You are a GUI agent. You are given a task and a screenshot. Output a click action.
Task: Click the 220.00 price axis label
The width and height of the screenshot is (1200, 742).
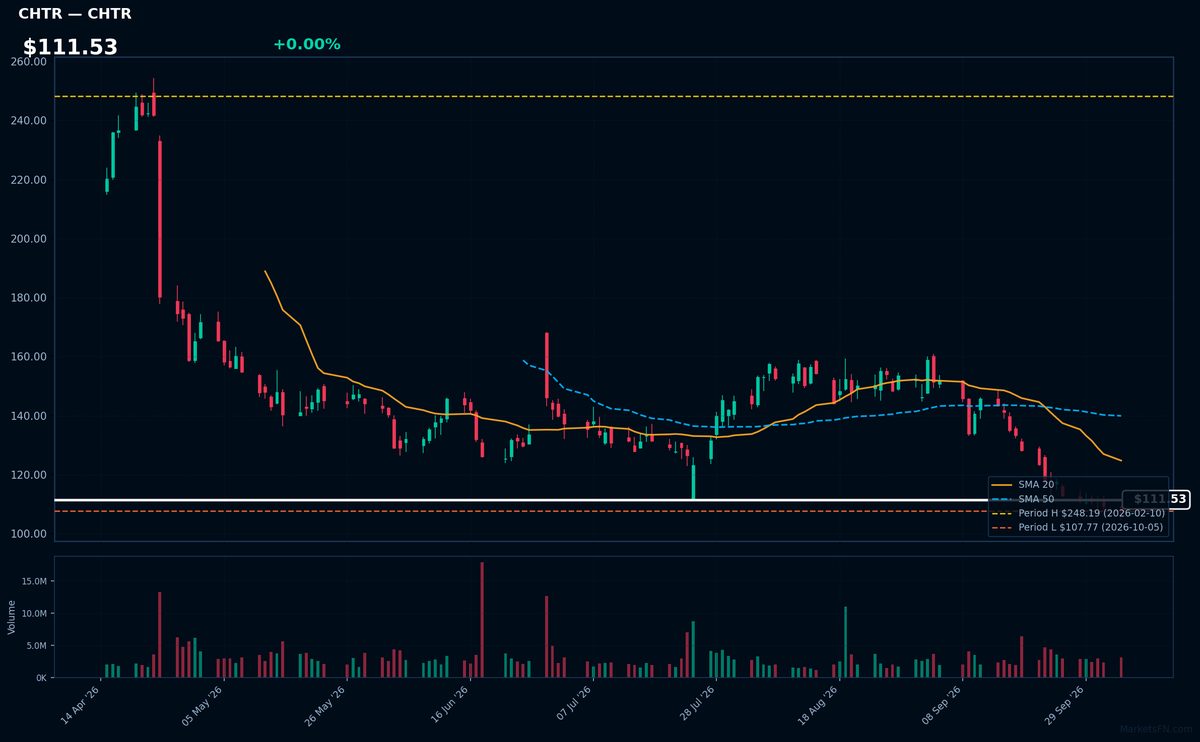[x=29, y=180]
